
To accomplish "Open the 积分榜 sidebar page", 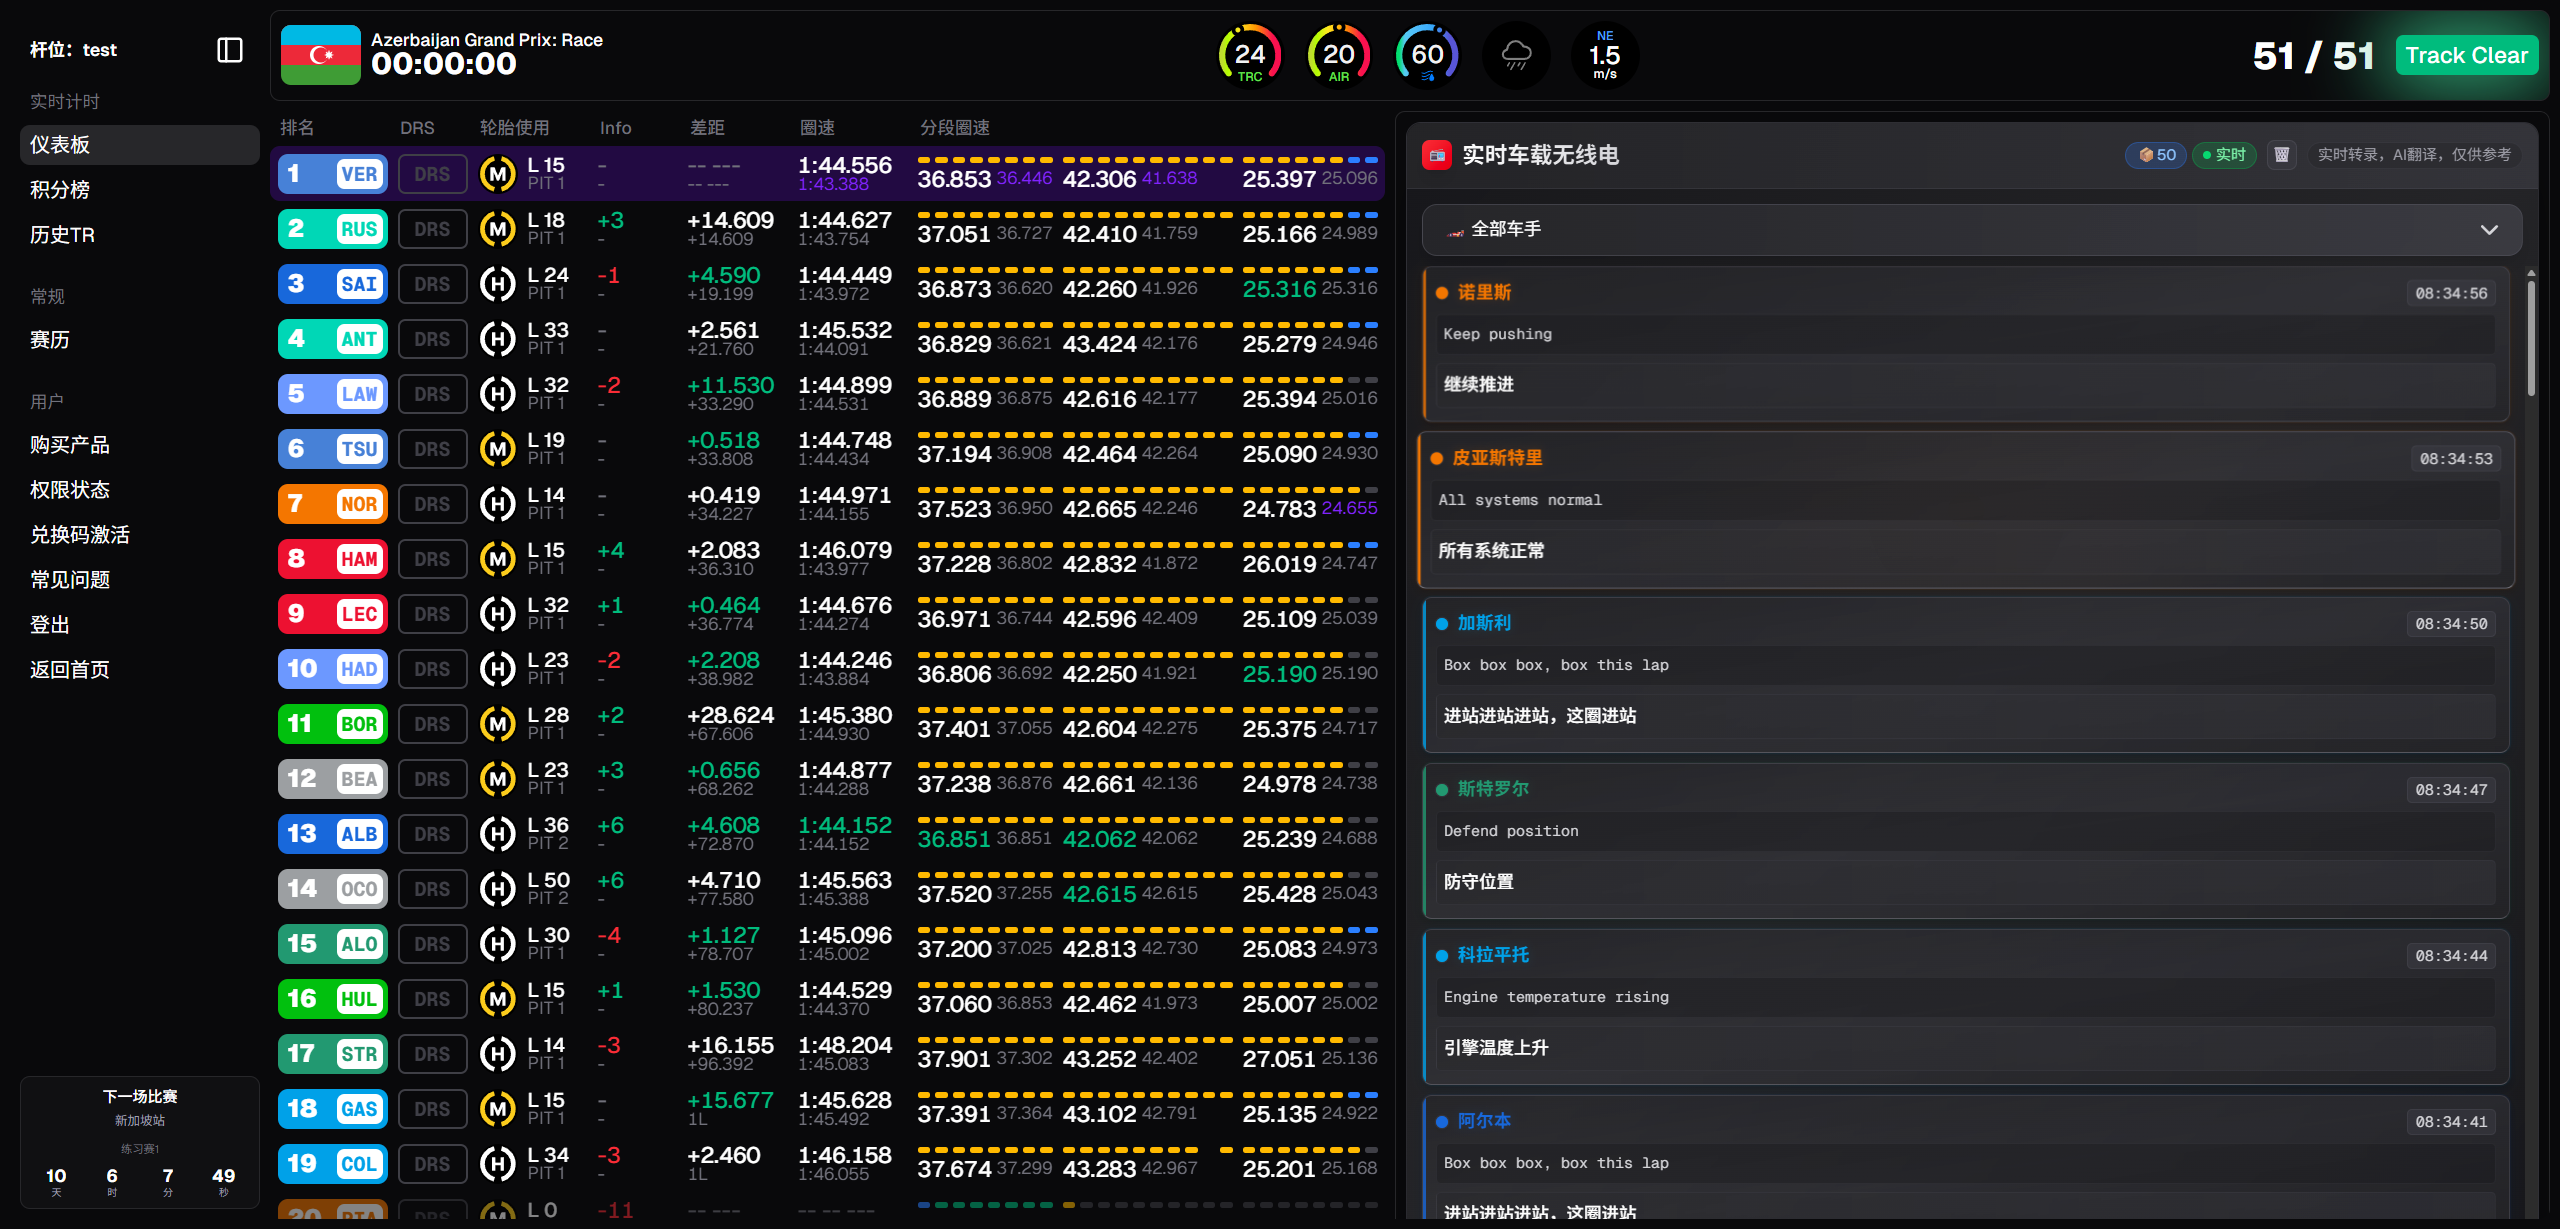I will point(61,189).
